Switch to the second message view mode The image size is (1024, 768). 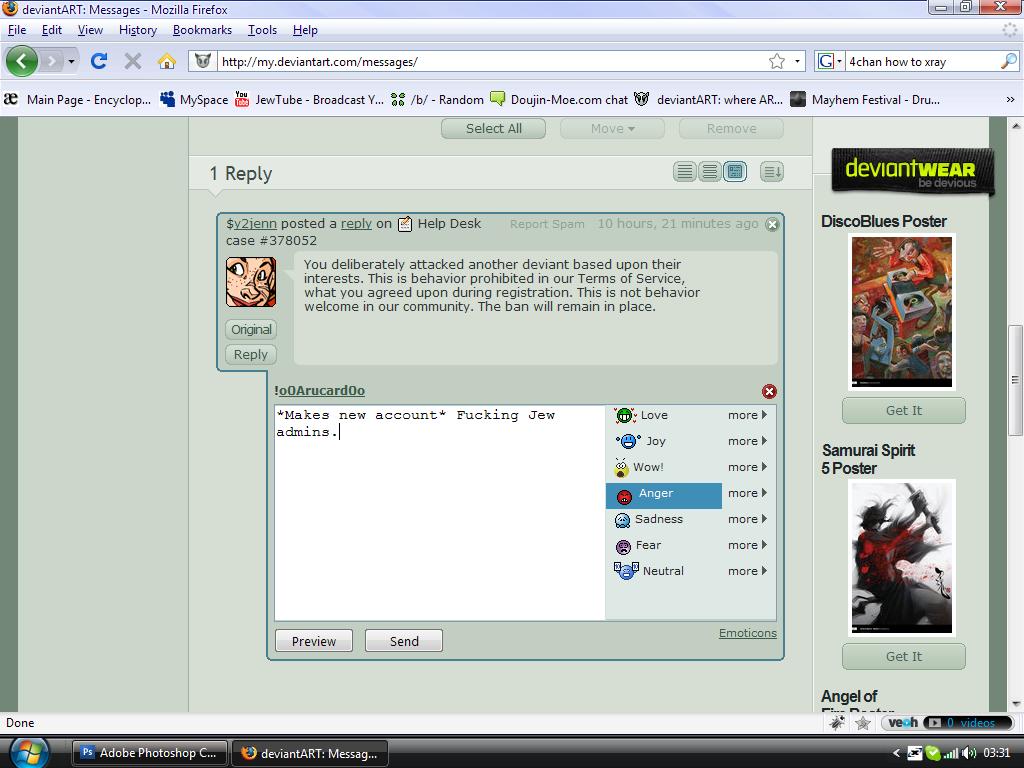[710, 172]
